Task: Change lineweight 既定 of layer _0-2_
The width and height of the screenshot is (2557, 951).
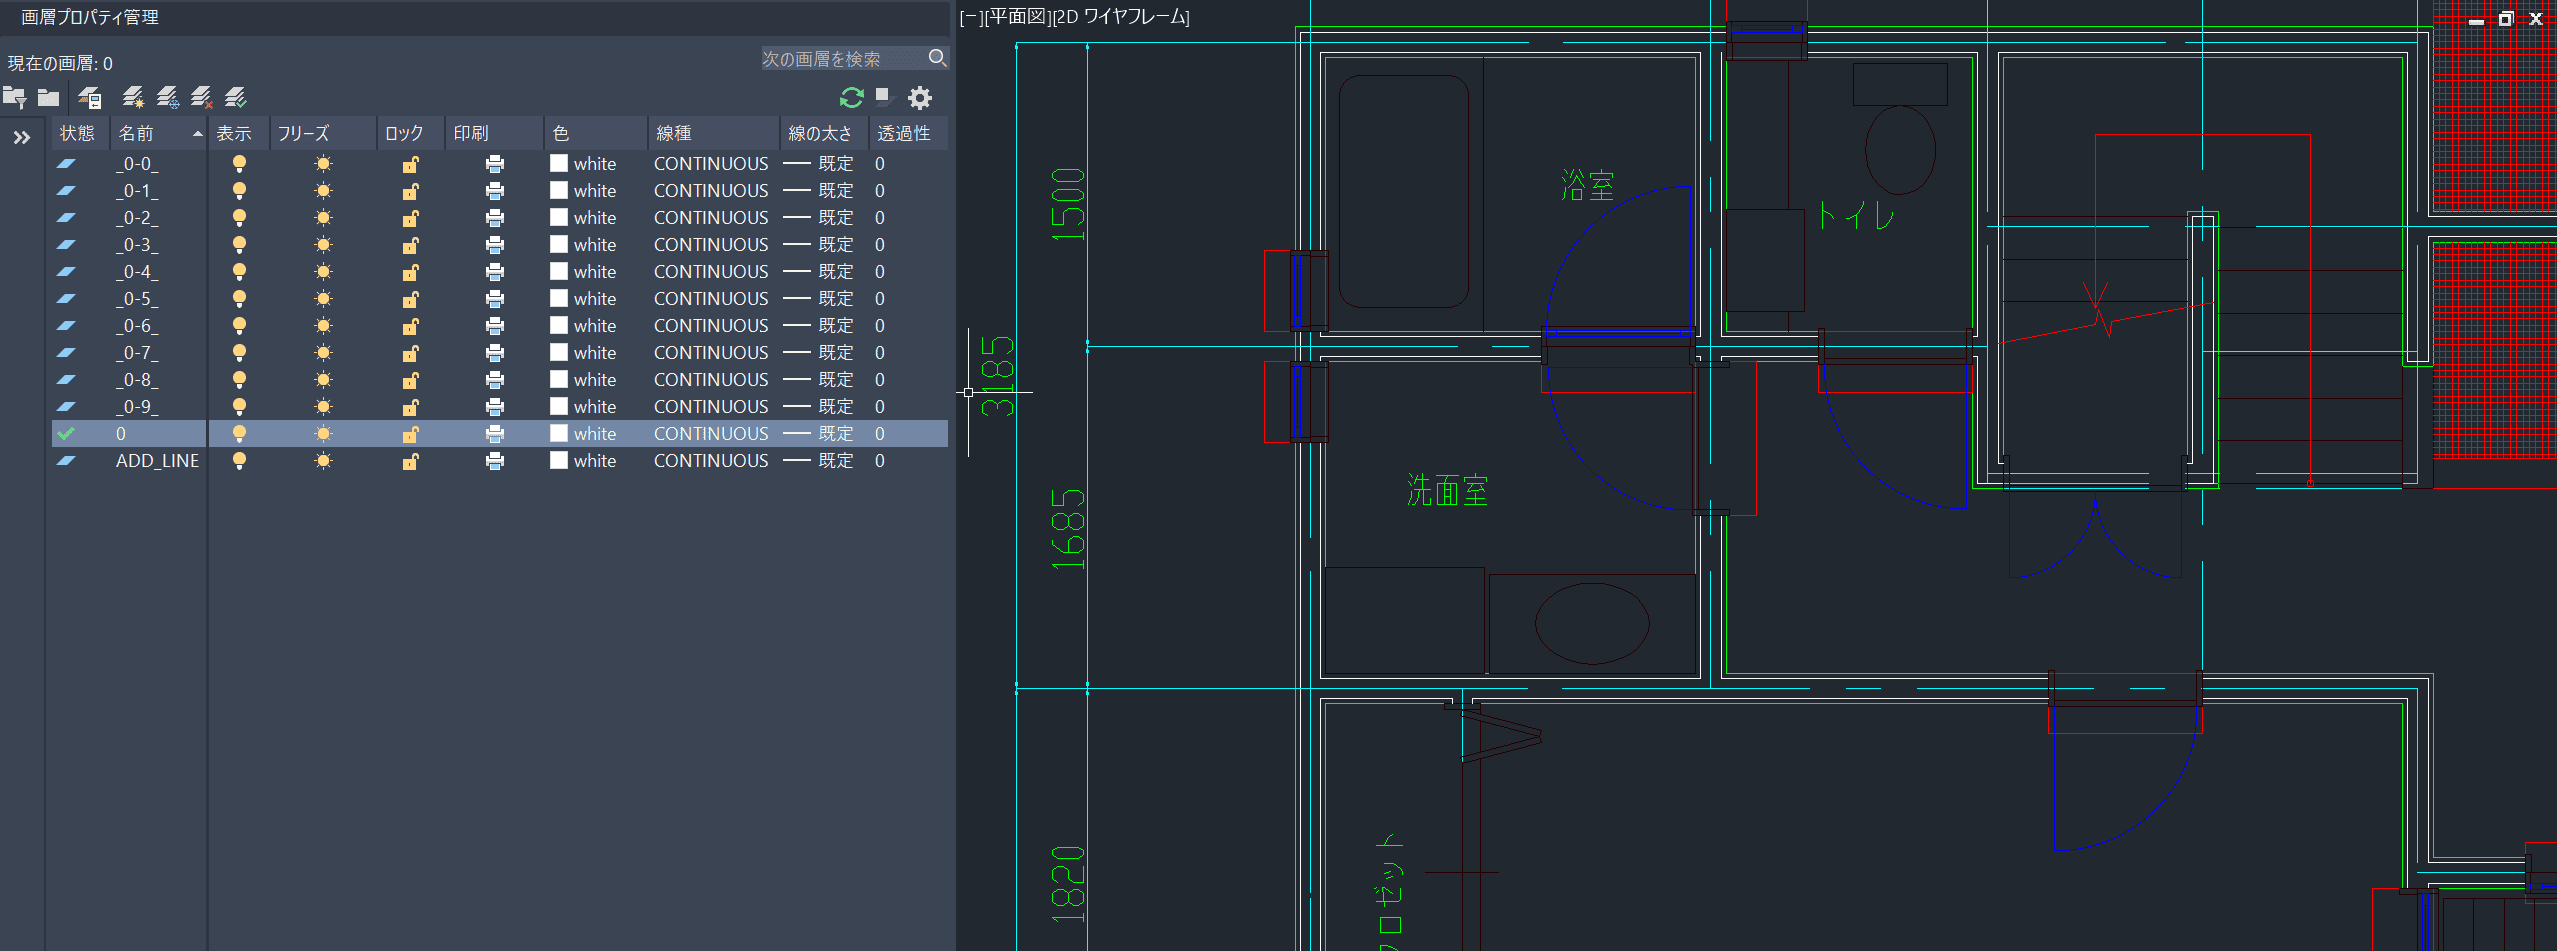Action: [818, 217]
